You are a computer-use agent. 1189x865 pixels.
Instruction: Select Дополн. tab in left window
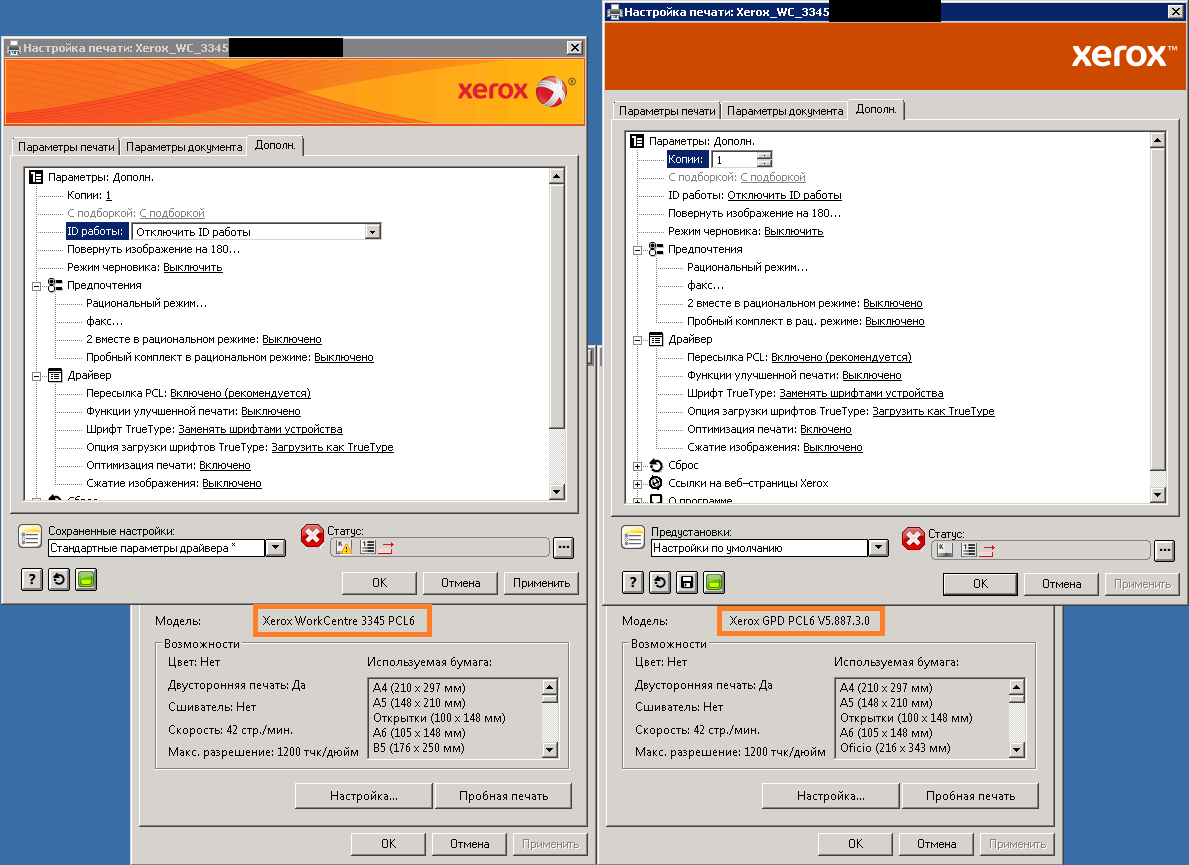(275, 145)
